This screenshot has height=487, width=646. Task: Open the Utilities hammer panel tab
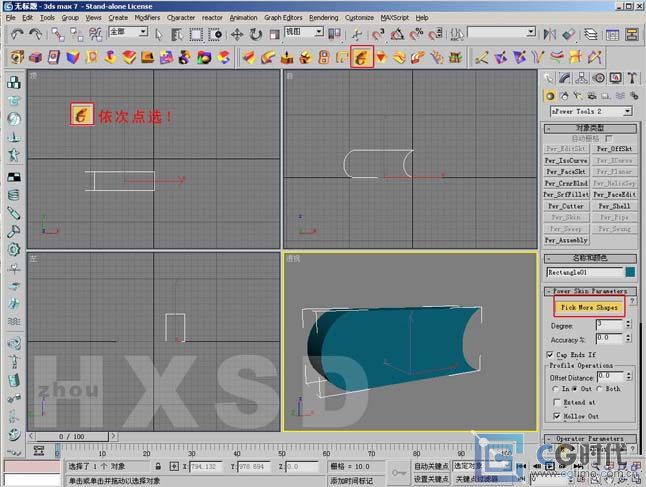(x=632, y=78)
